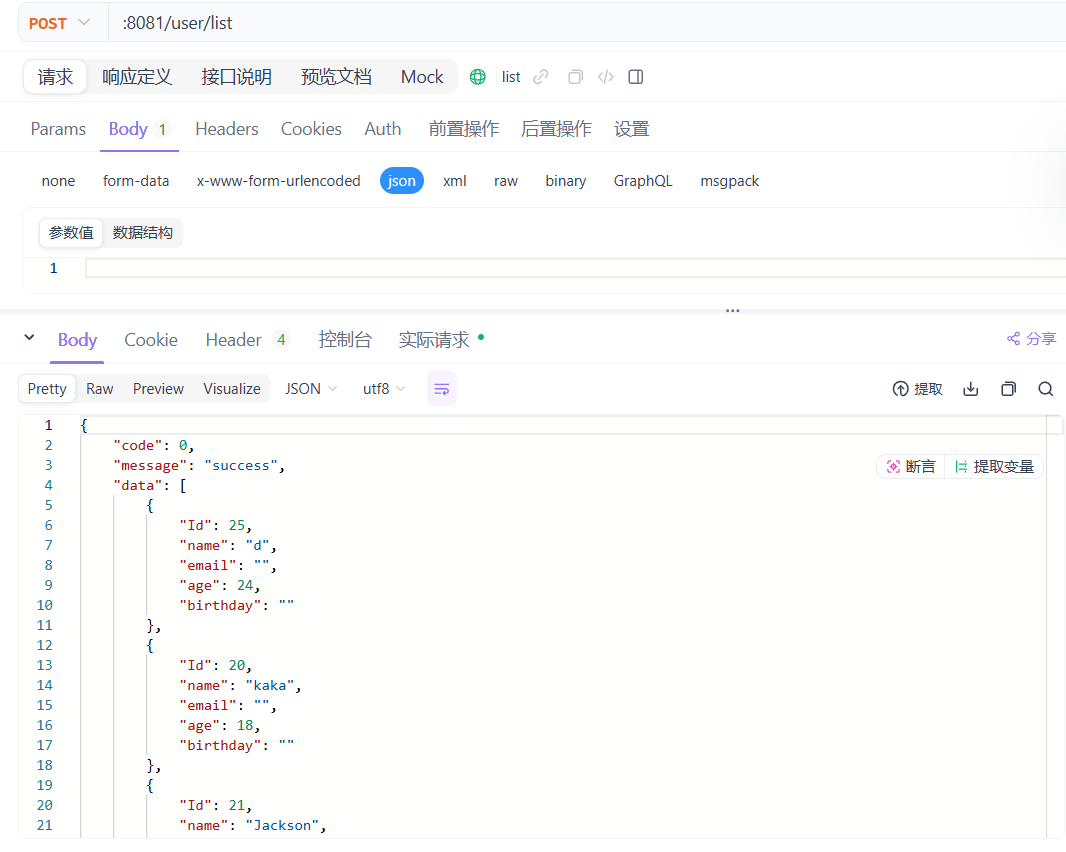Select the raw body type
The width and height of the screenshot is (1066, 852).
506,181
